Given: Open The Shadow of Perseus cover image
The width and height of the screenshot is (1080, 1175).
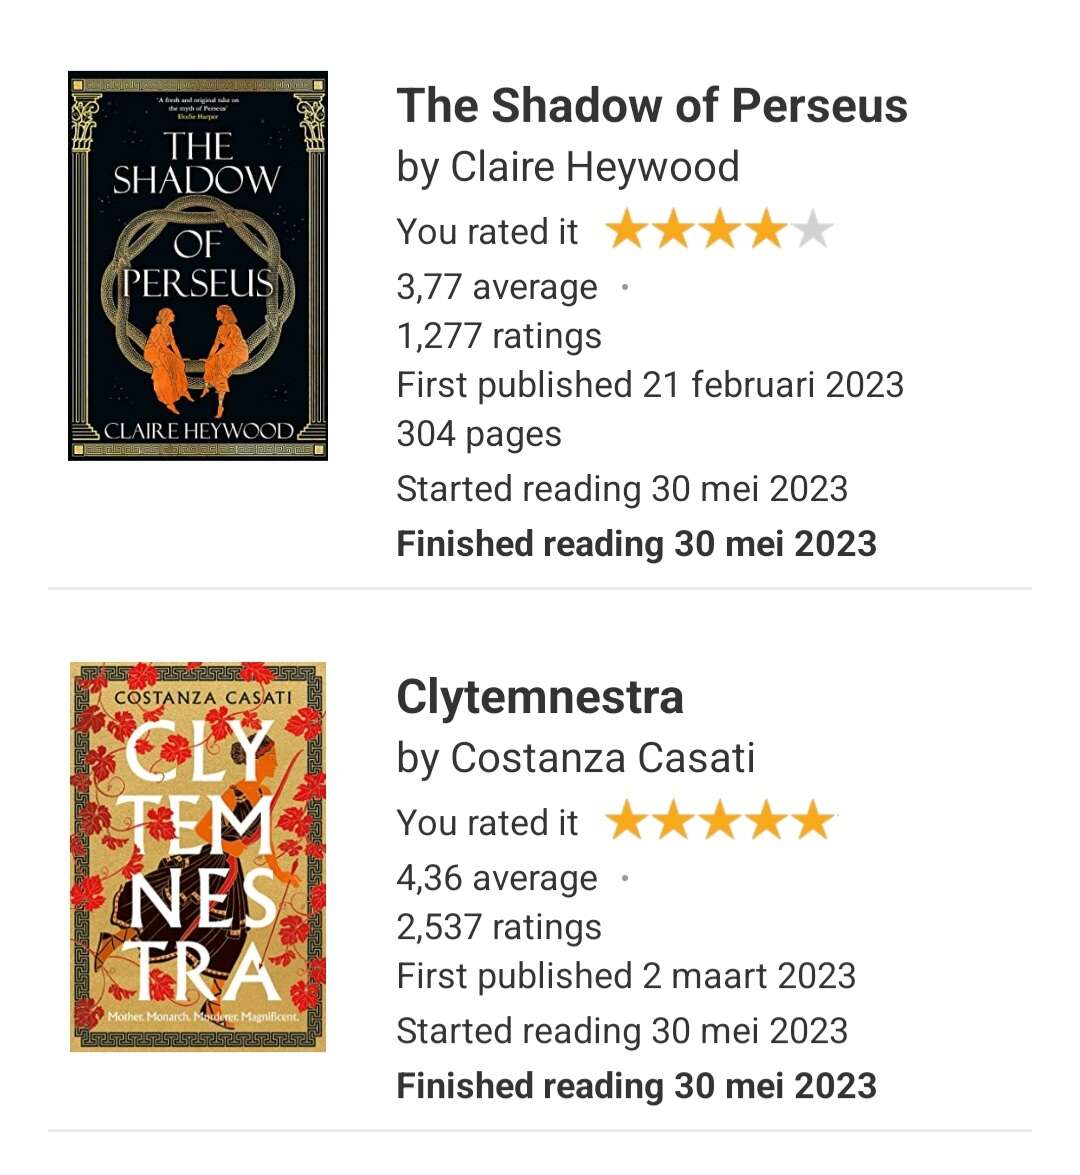Looking at the screenshot, I should tap(198, 266).
